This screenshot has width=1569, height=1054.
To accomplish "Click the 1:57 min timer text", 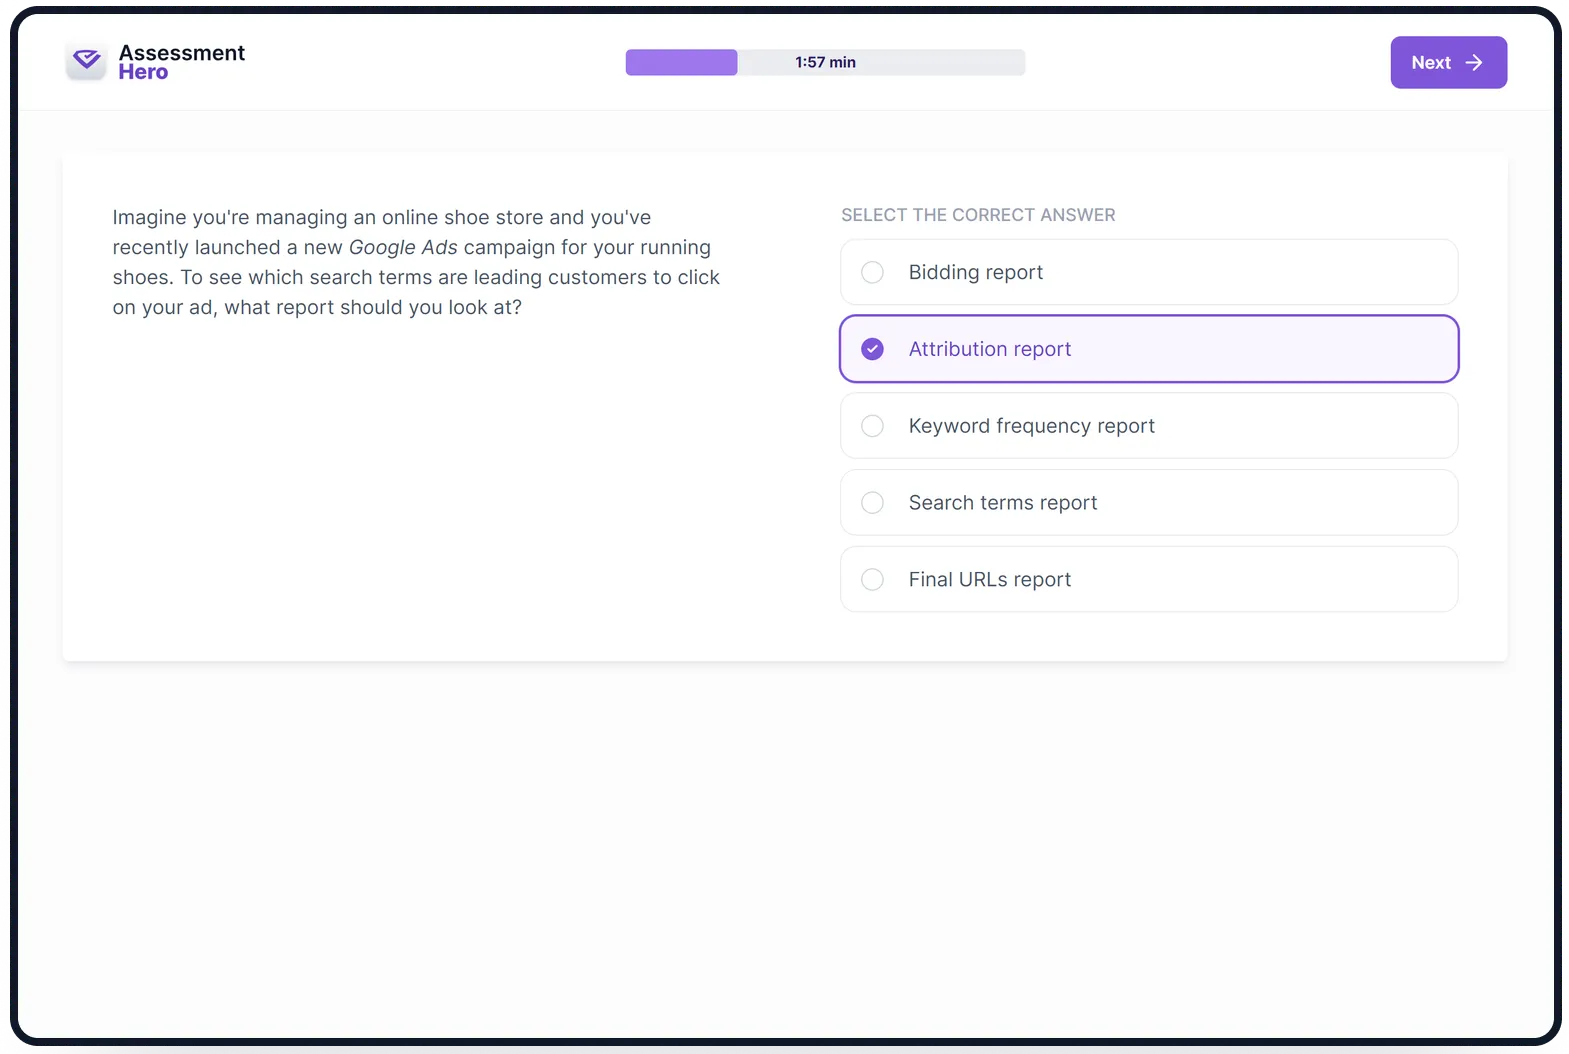I will pyautogui.click(x=825, y=62).
